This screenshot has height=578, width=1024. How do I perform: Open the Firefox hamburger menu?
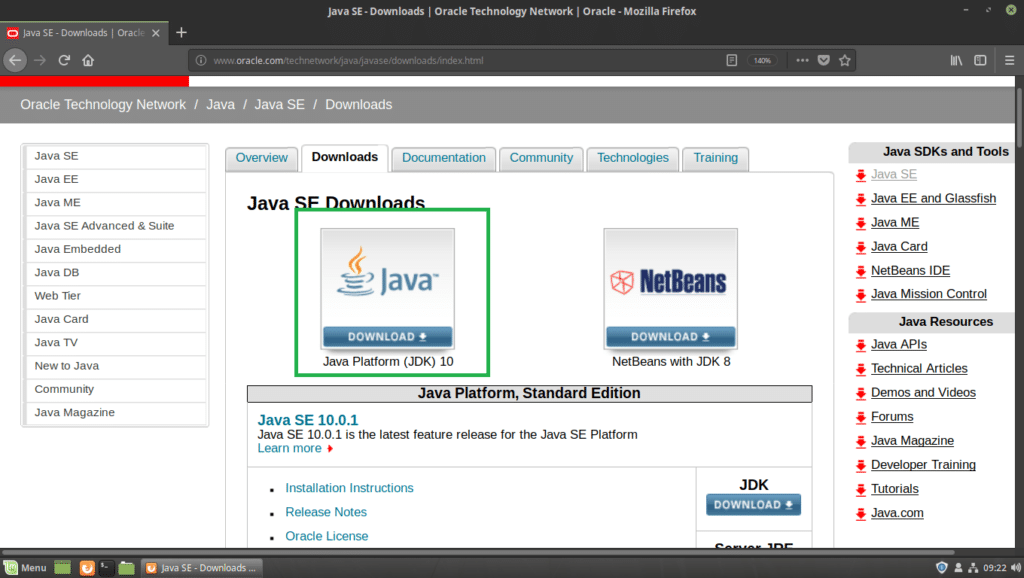coord(1009,59)
